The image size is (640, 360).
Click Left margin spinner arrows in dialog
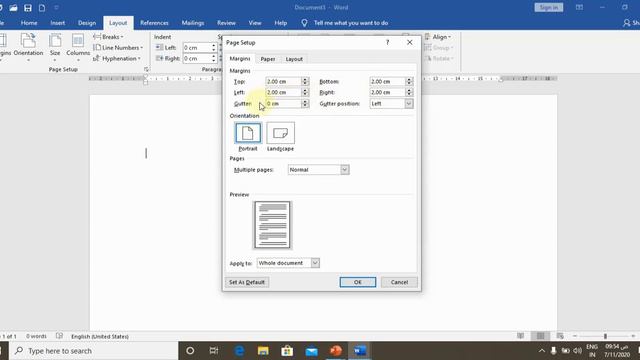click(305, 92)
